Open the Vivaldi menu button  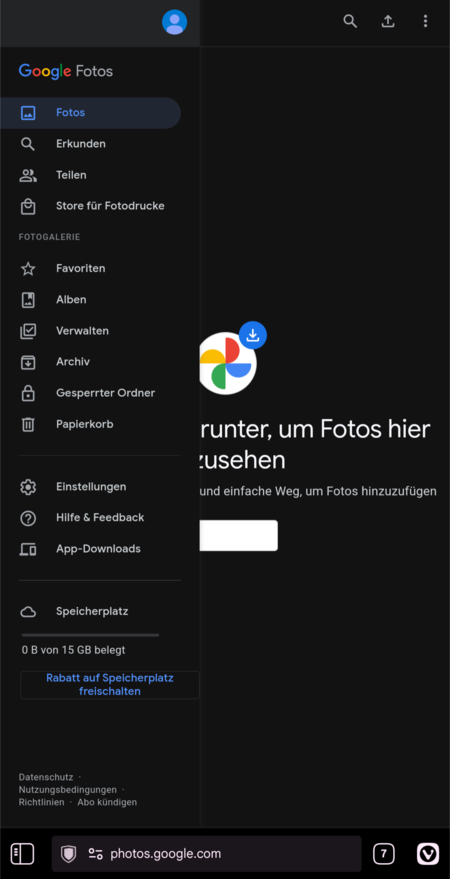tap(428, 854)
